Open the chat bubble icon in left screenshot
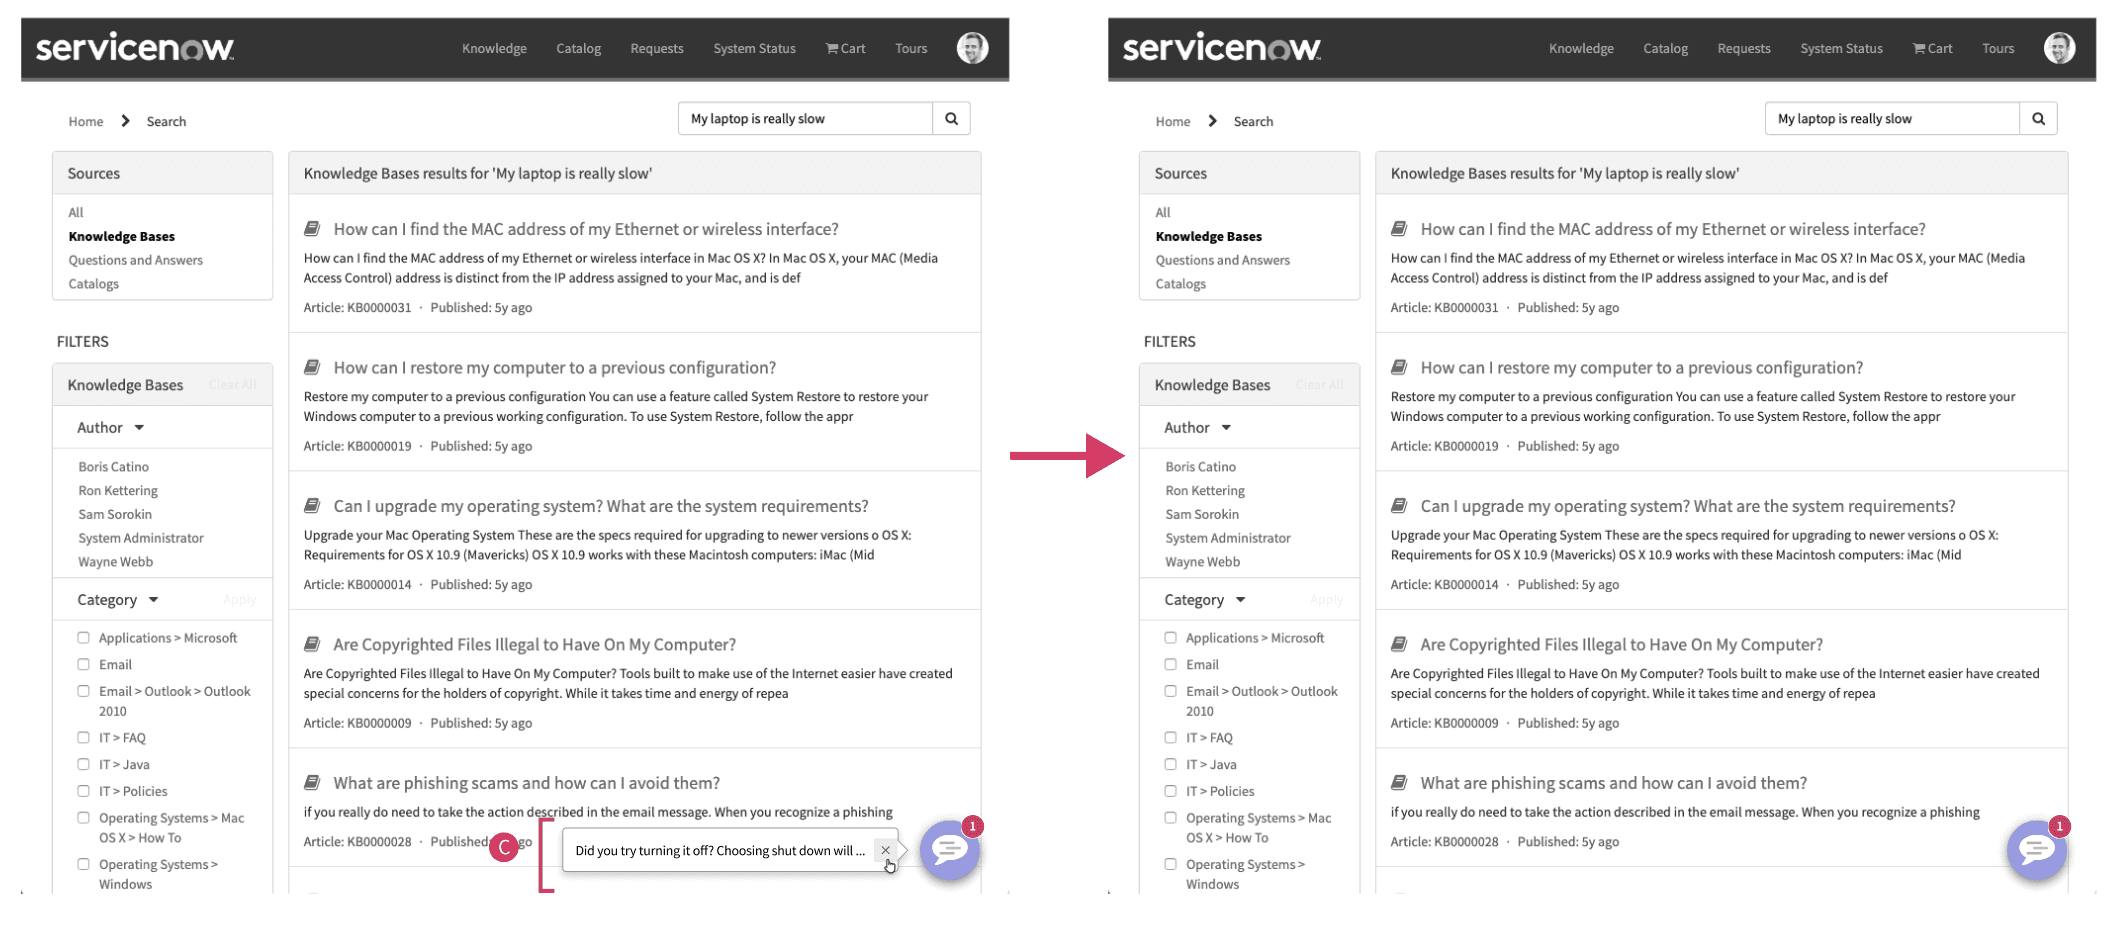The image size is (2122, 940). coord(949,850)
